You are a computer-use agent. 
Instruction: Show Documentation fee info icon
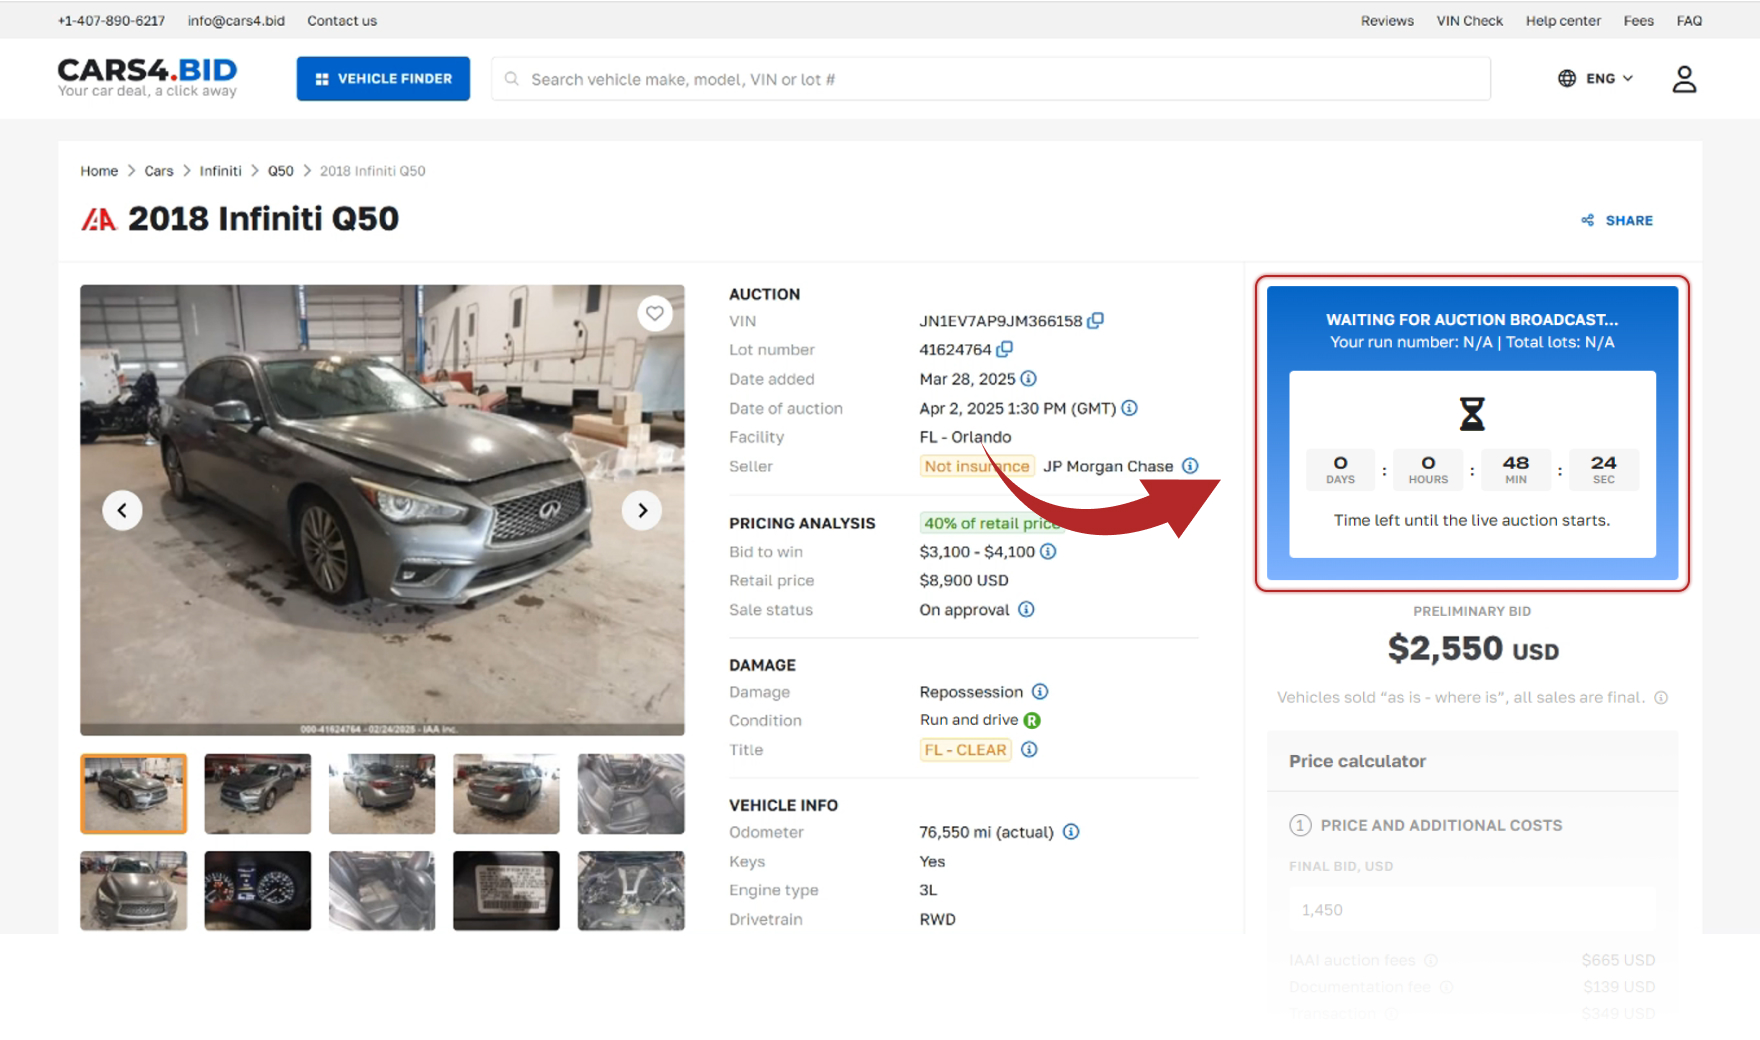1446,987
